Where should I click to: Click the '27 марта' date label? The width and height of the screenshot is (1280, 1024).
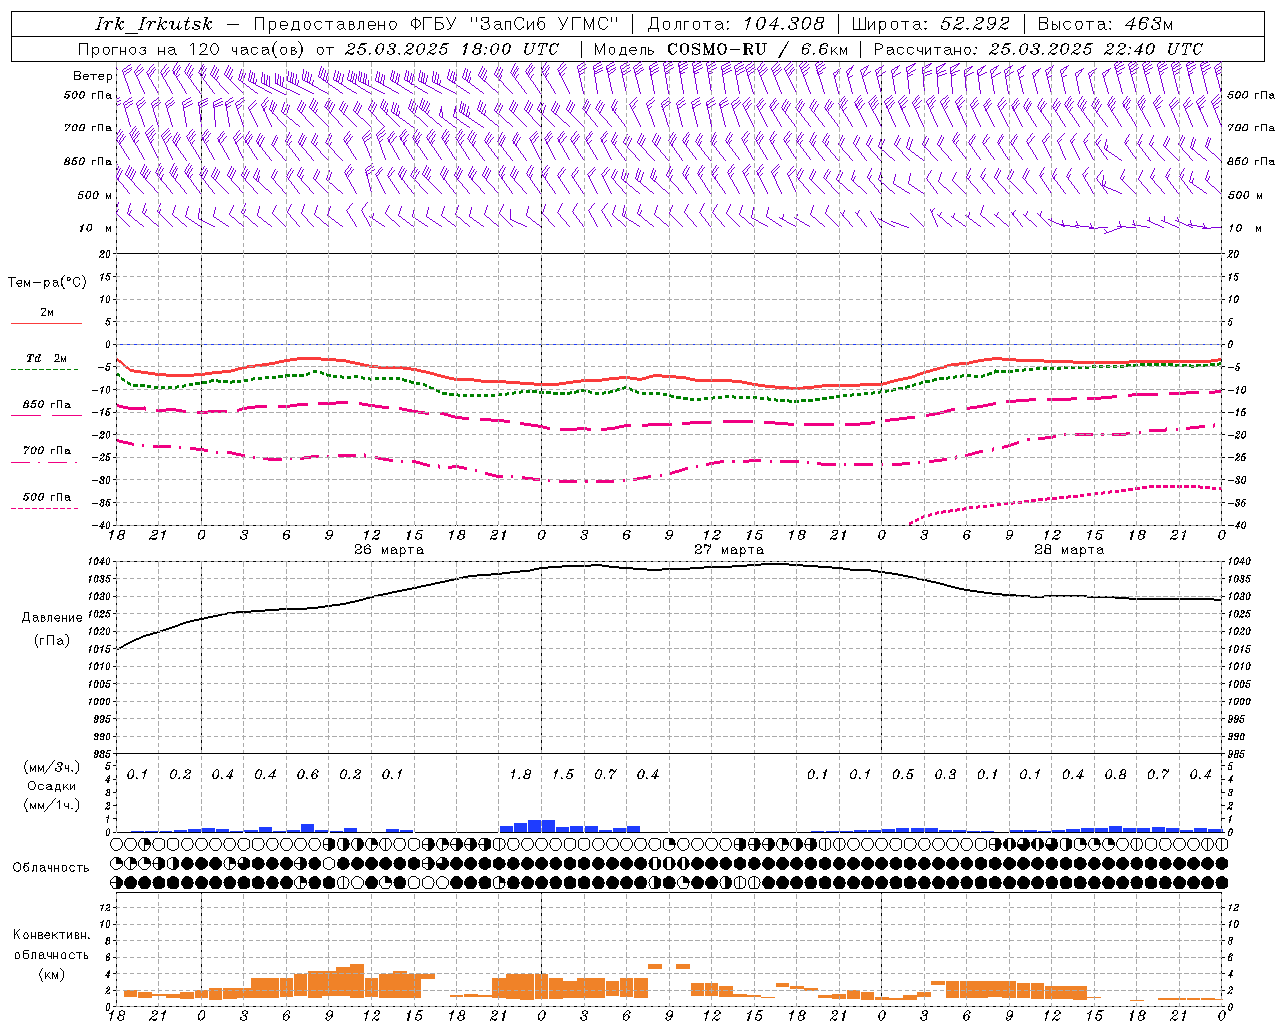tap(729, 550)
